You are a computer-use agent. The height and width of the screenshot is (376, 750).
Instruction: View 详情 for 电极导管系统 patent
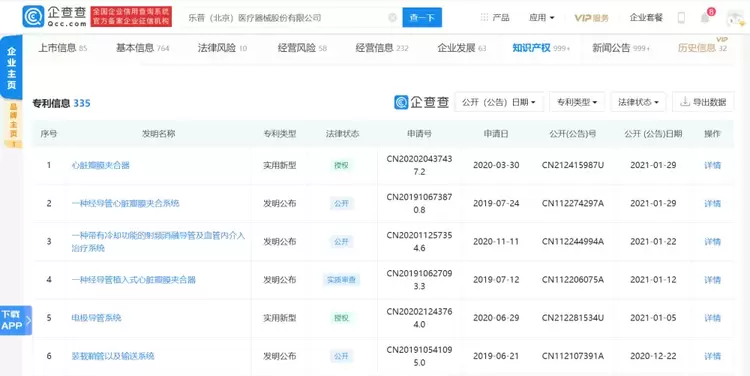pos(712,318)
